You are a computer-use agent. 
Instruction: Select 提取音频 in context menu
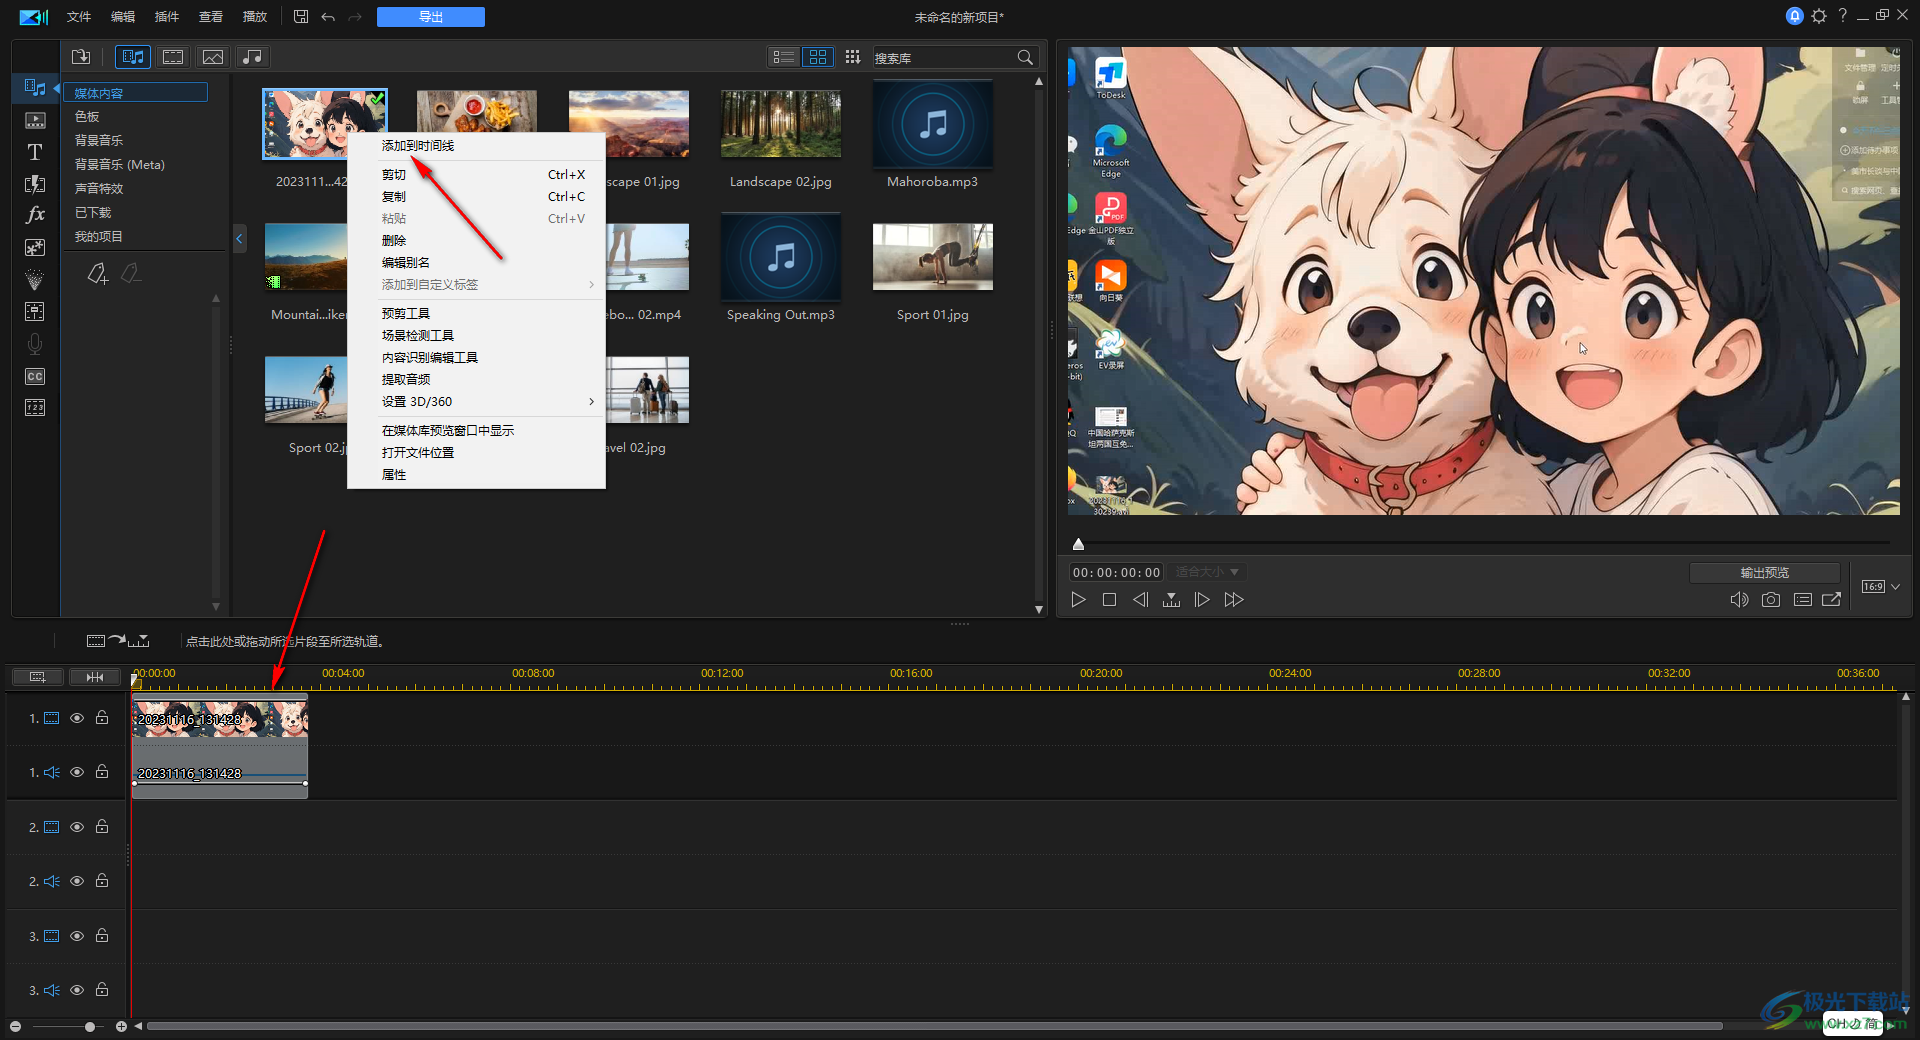405,380
